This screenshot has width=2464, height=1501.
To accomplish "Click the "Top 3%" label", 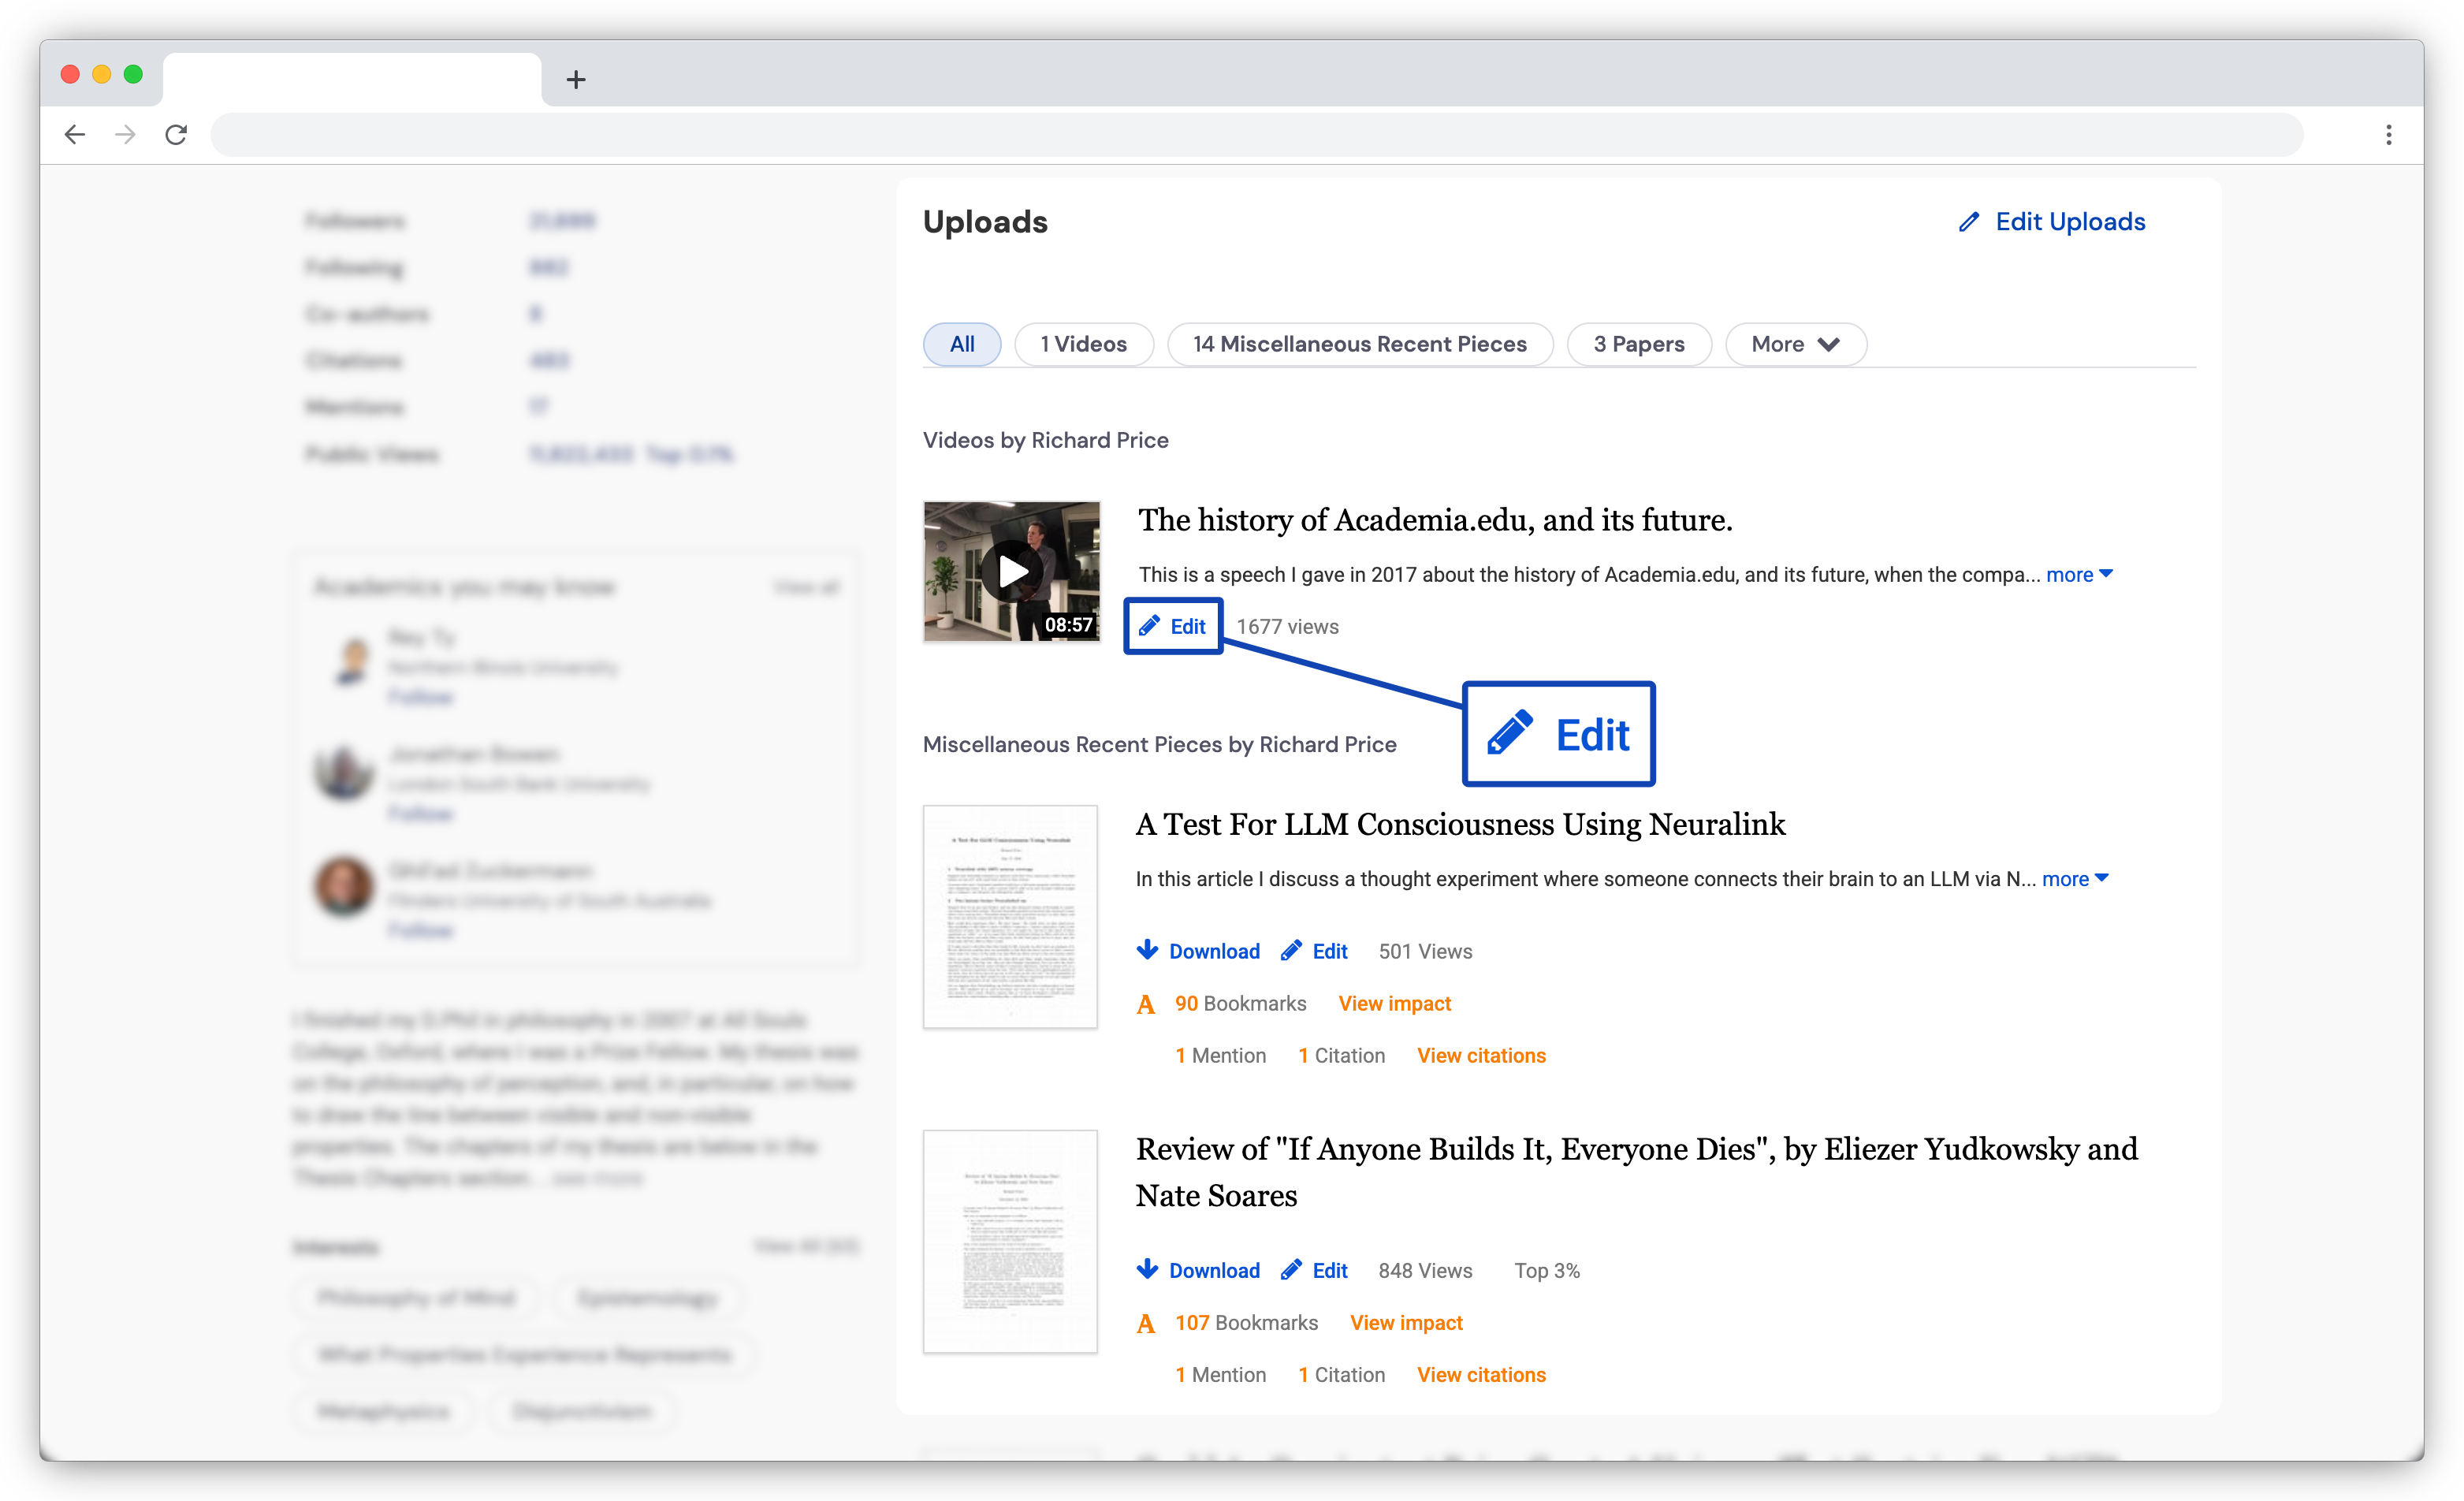I will point(1547,1270).
